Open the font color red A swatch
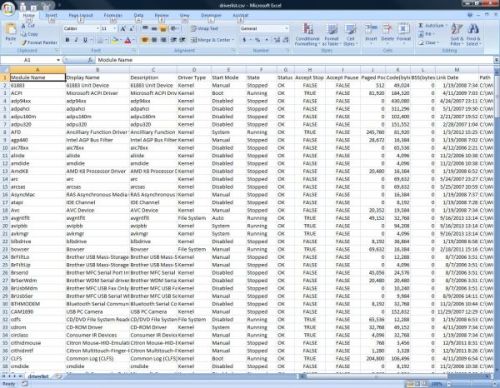 click(128, 40)
